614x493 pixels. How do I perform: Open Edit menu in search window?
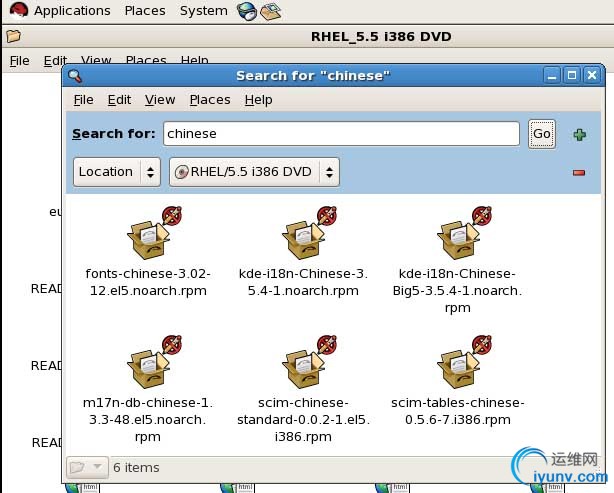[119, 100]
